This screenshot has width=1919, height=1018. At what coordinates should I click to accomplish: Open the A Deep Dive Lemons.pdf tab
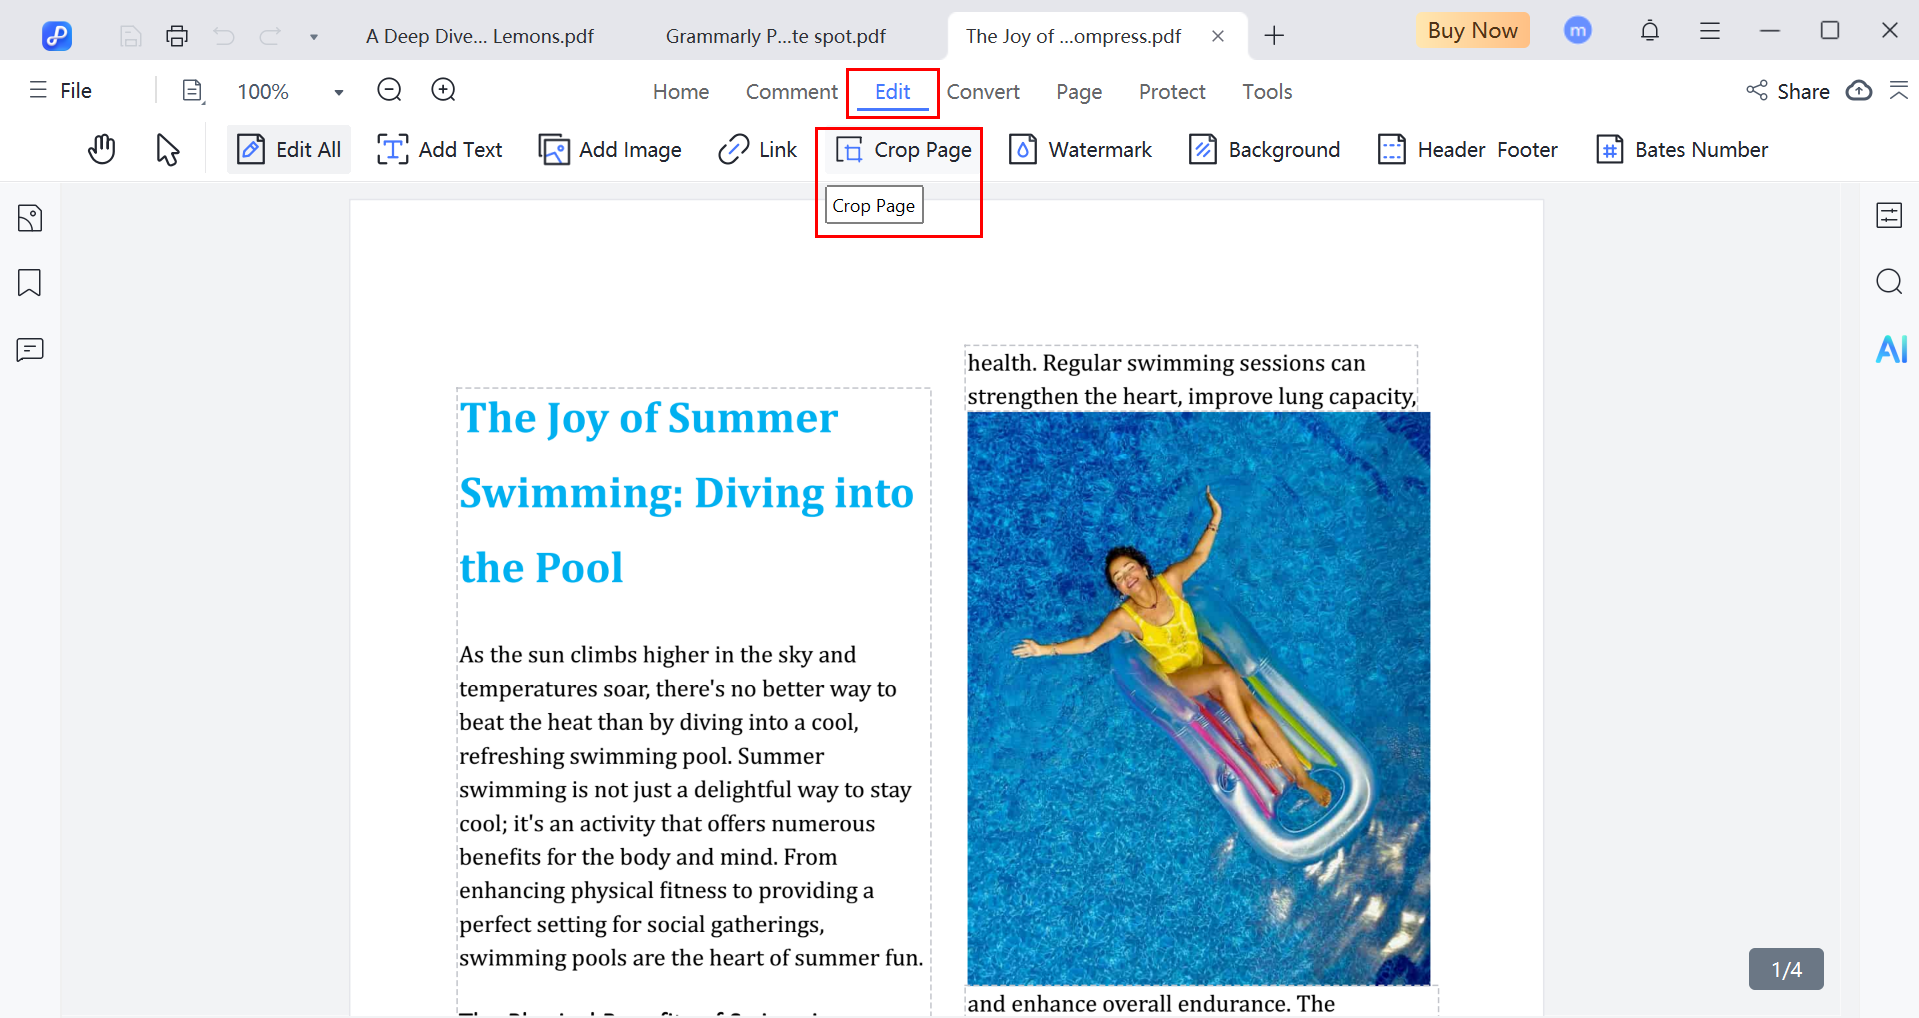pyautogui.click(x=479, y=37)
